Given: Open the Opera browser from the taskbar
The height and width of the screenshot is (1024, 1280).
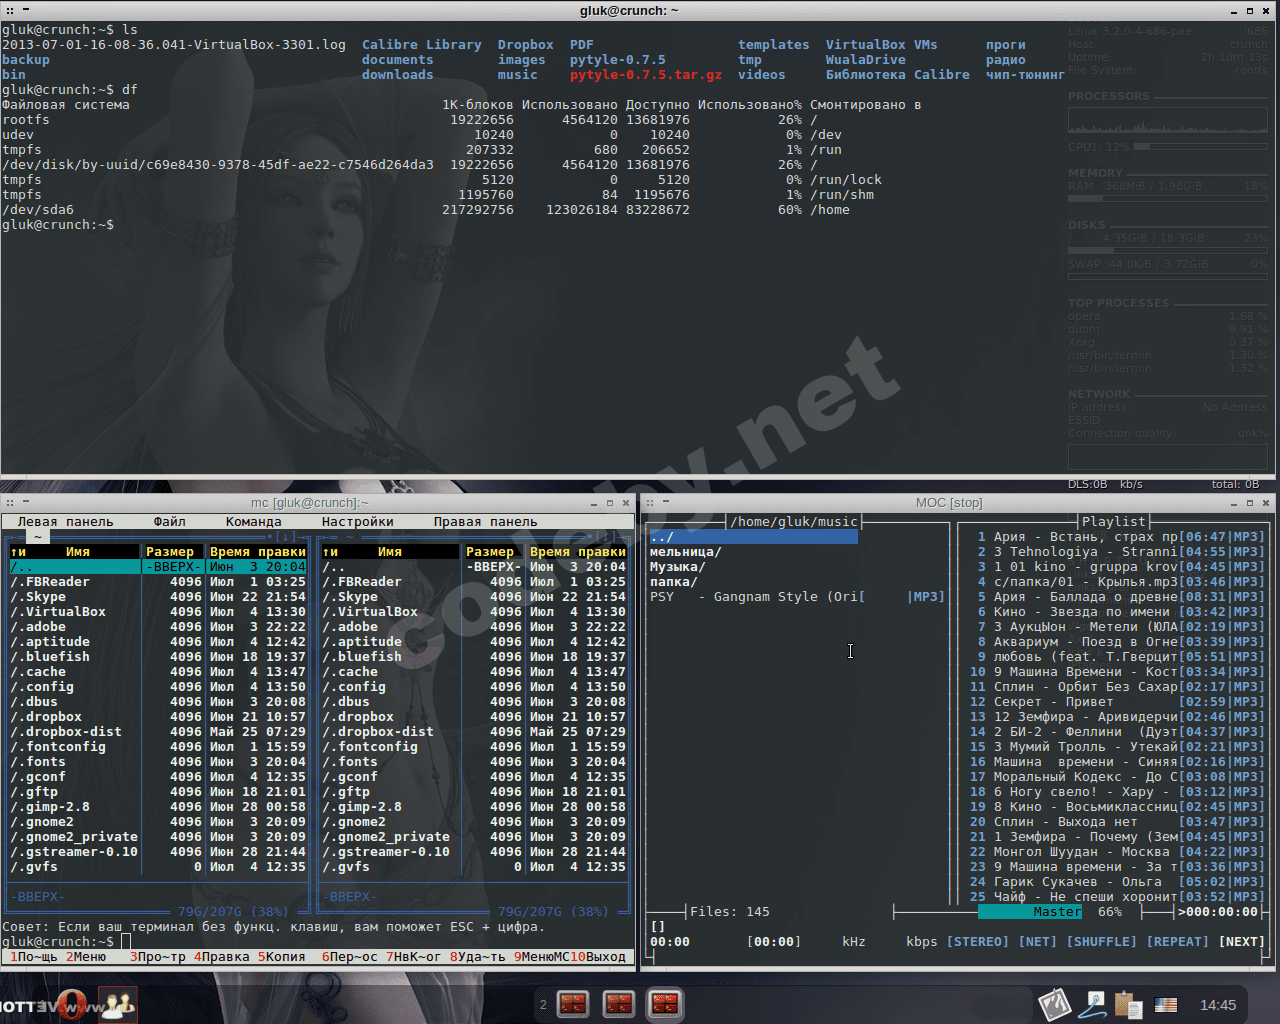Looking at the screenshot, I should (72, 1004).
